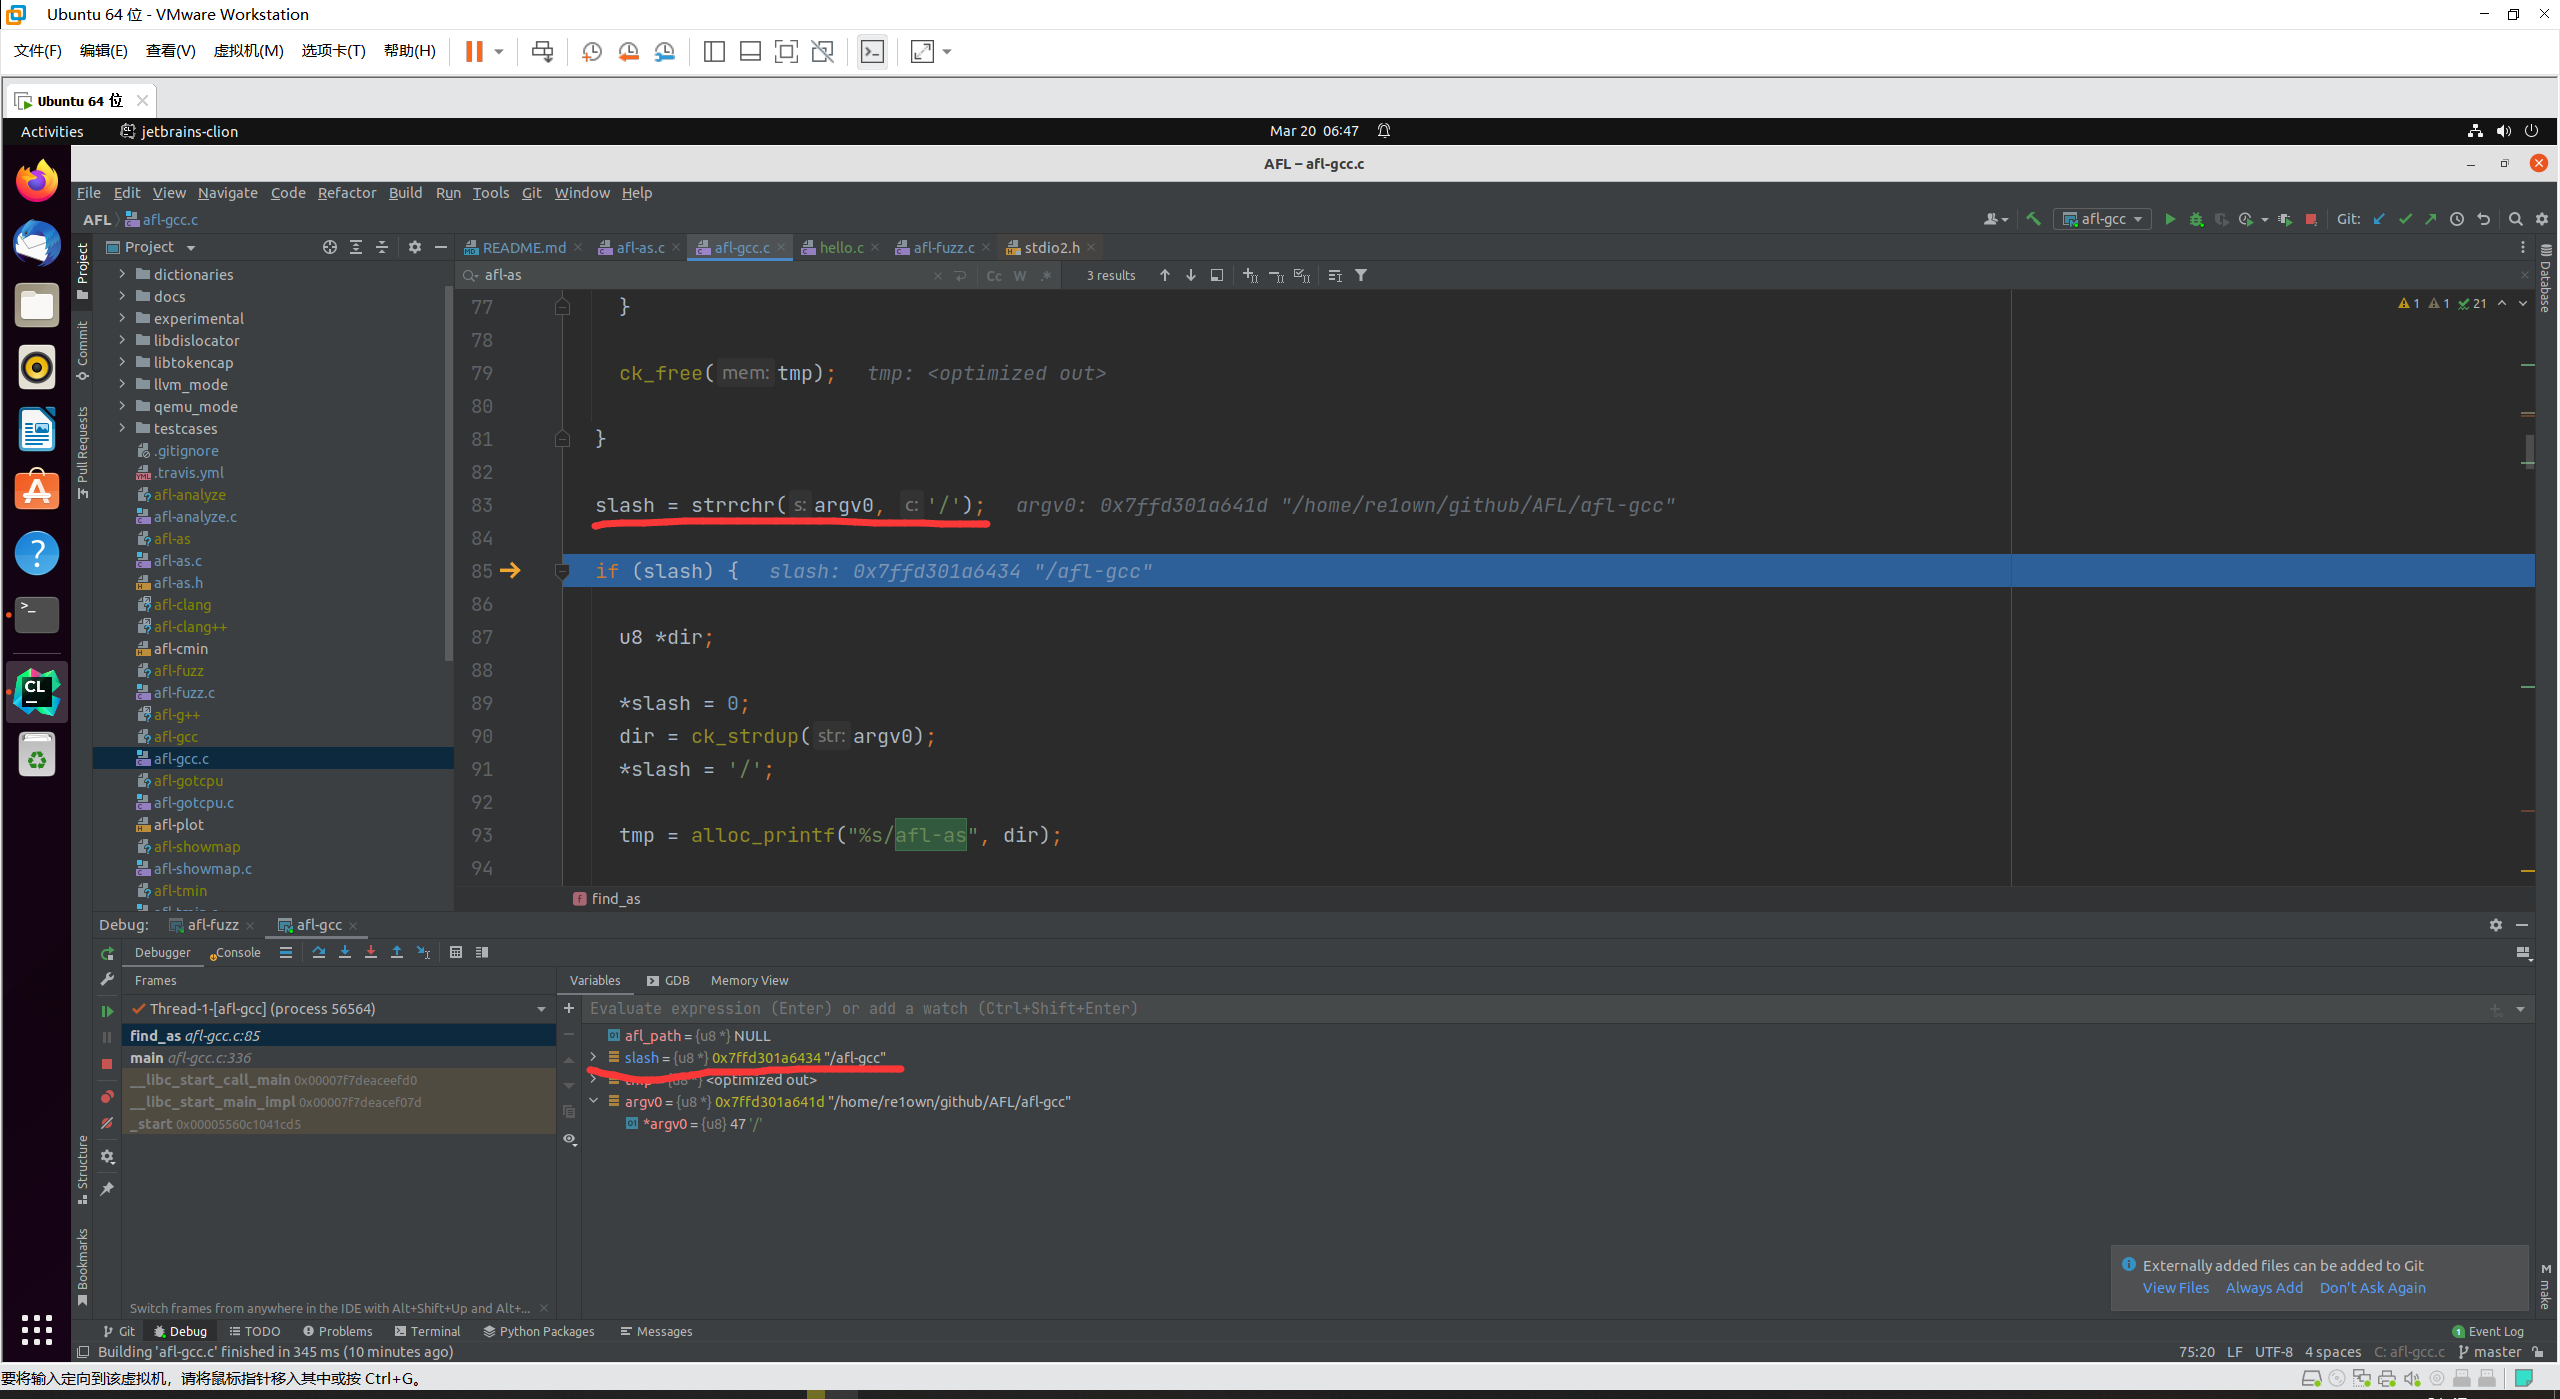Commit changes with Git checkmark icon

pyautogui.click(x=2405, y=219)
